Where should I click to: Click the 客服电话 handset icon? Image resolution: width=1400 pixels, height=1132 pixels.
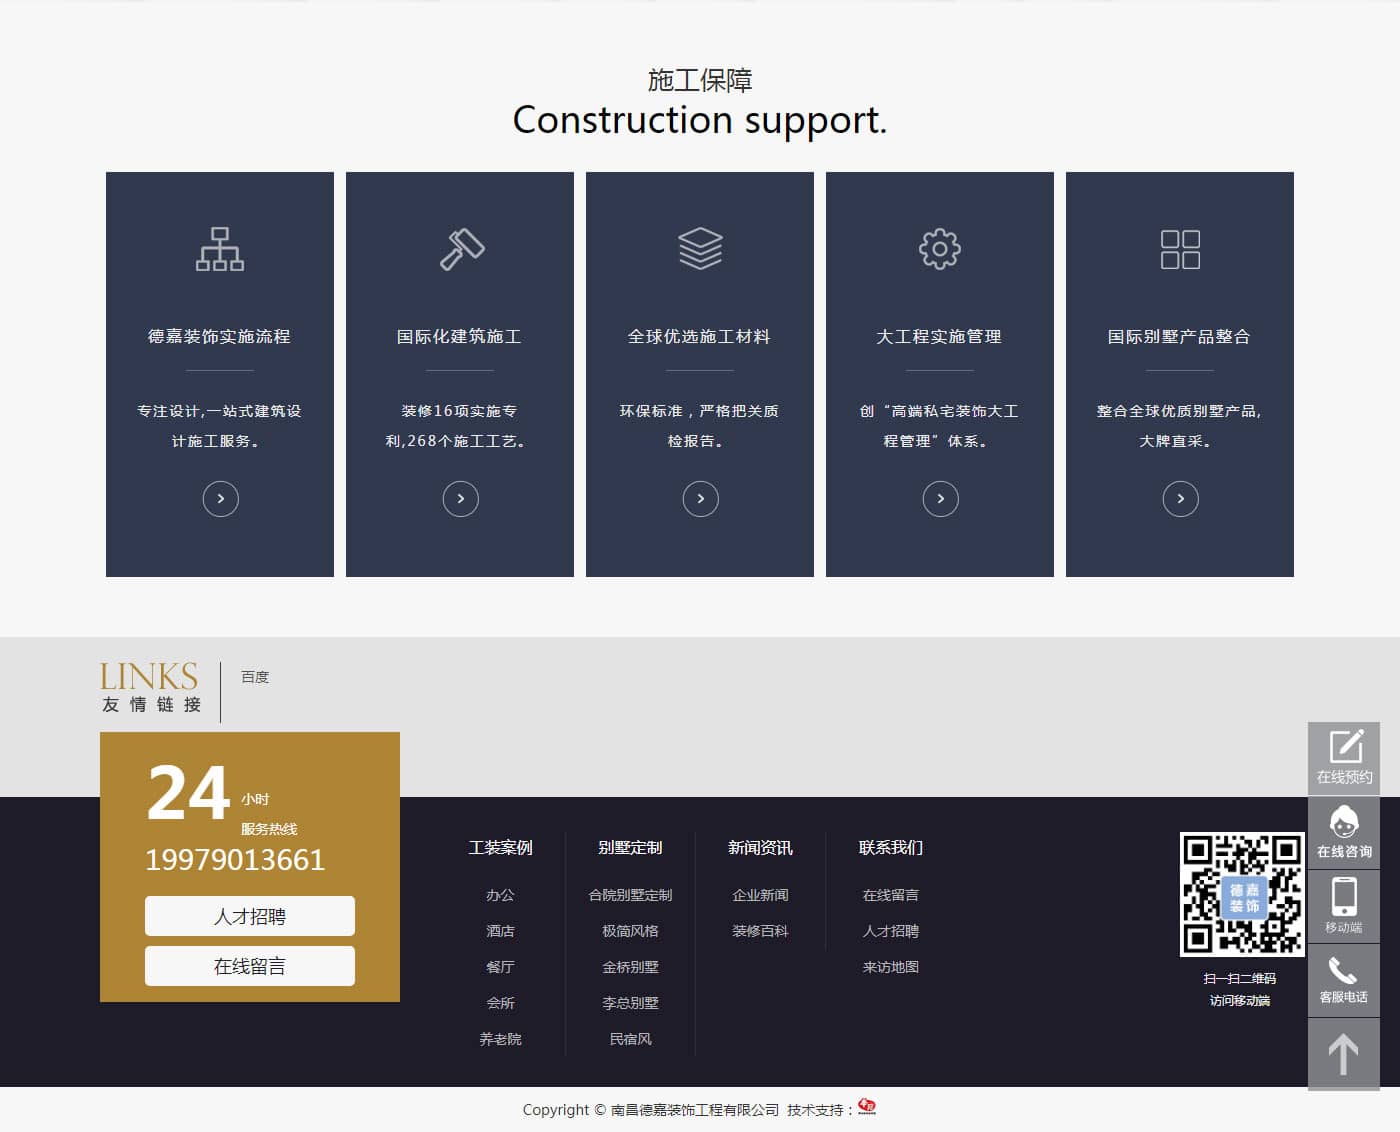[1344, 979]
